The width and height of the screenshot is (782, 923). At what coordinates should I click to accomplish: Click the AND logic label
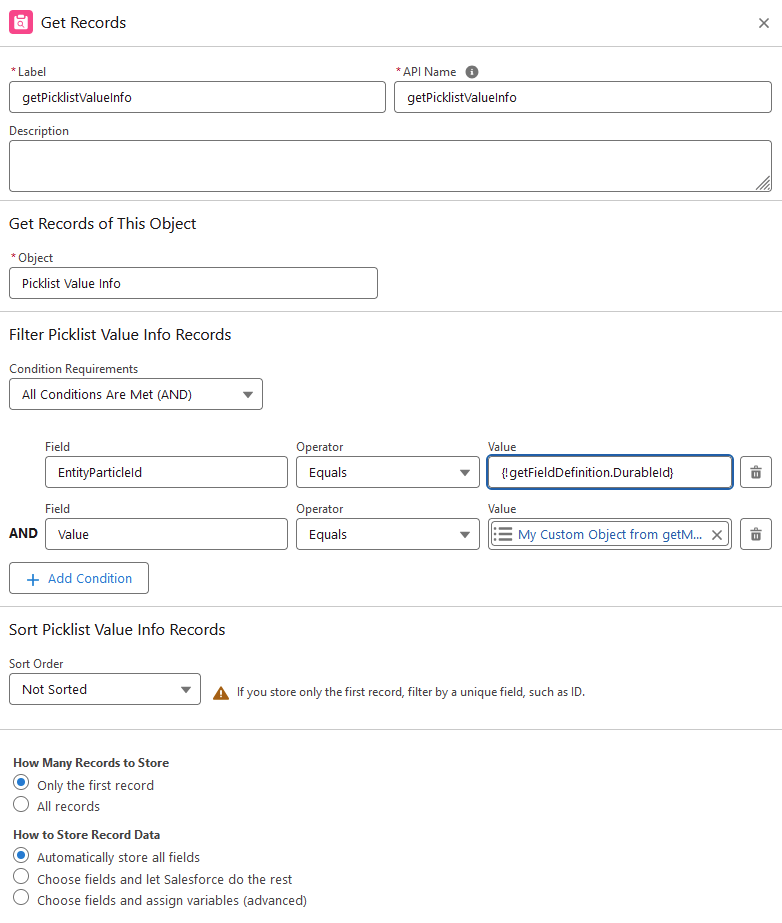24,533
